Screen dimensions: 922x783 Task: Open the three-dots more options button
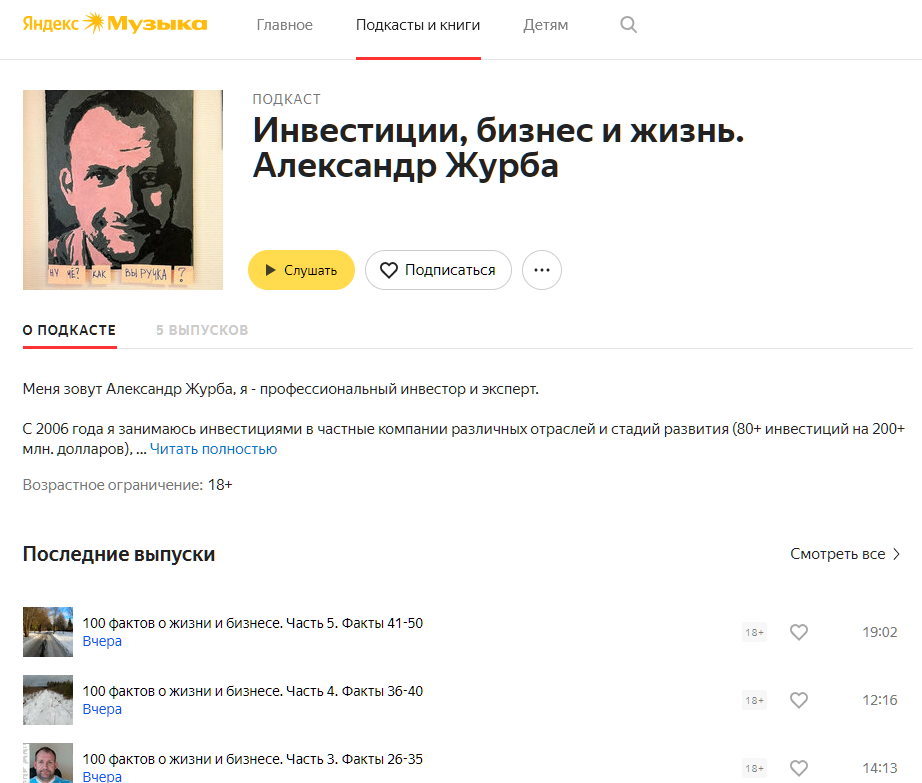[x=542, y=270]
